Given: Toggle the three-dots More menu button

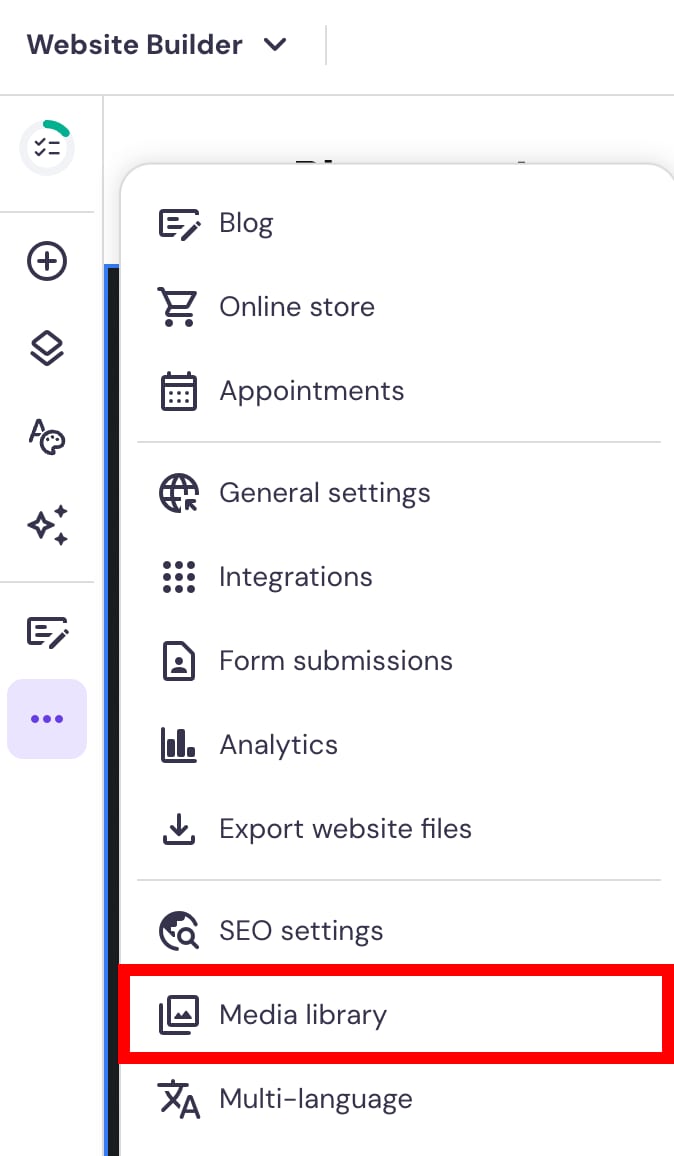Looking at the screenshot, I should coord(47,719).
